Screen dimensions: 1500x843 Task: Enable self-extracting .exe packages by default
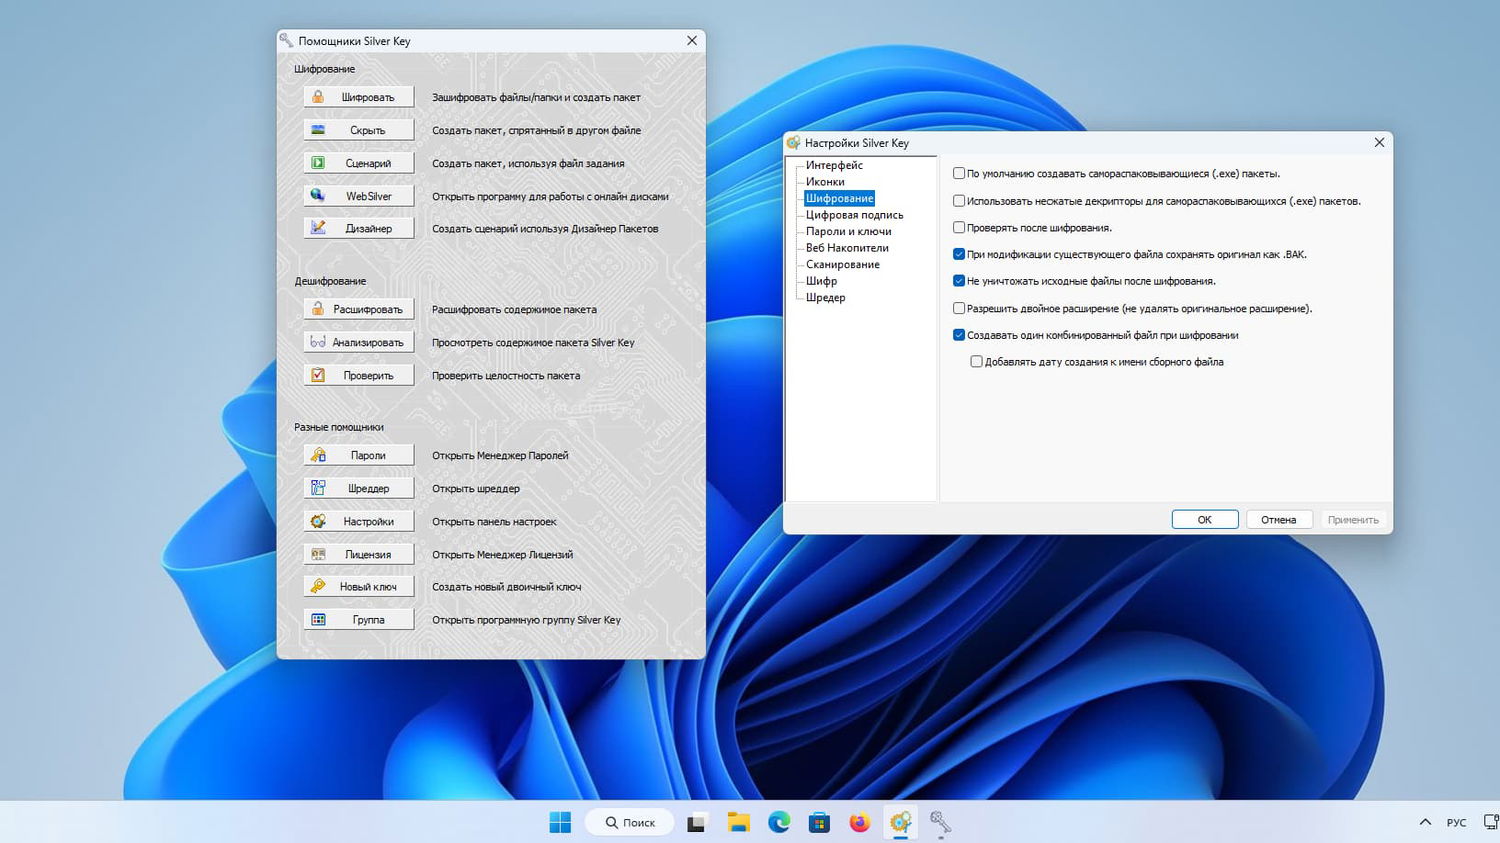(x=959, y=174)
